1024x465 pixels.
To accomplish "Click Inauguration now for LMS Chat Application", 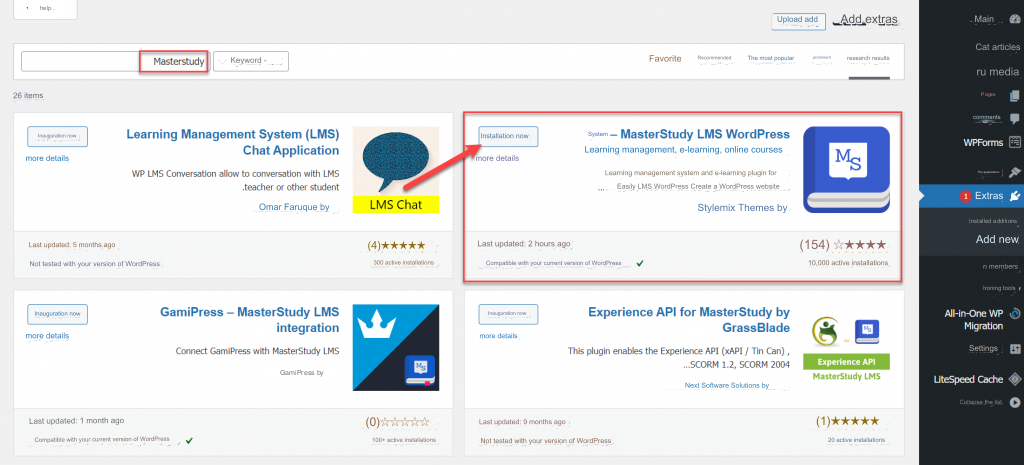I will click(x=57, y=136).
